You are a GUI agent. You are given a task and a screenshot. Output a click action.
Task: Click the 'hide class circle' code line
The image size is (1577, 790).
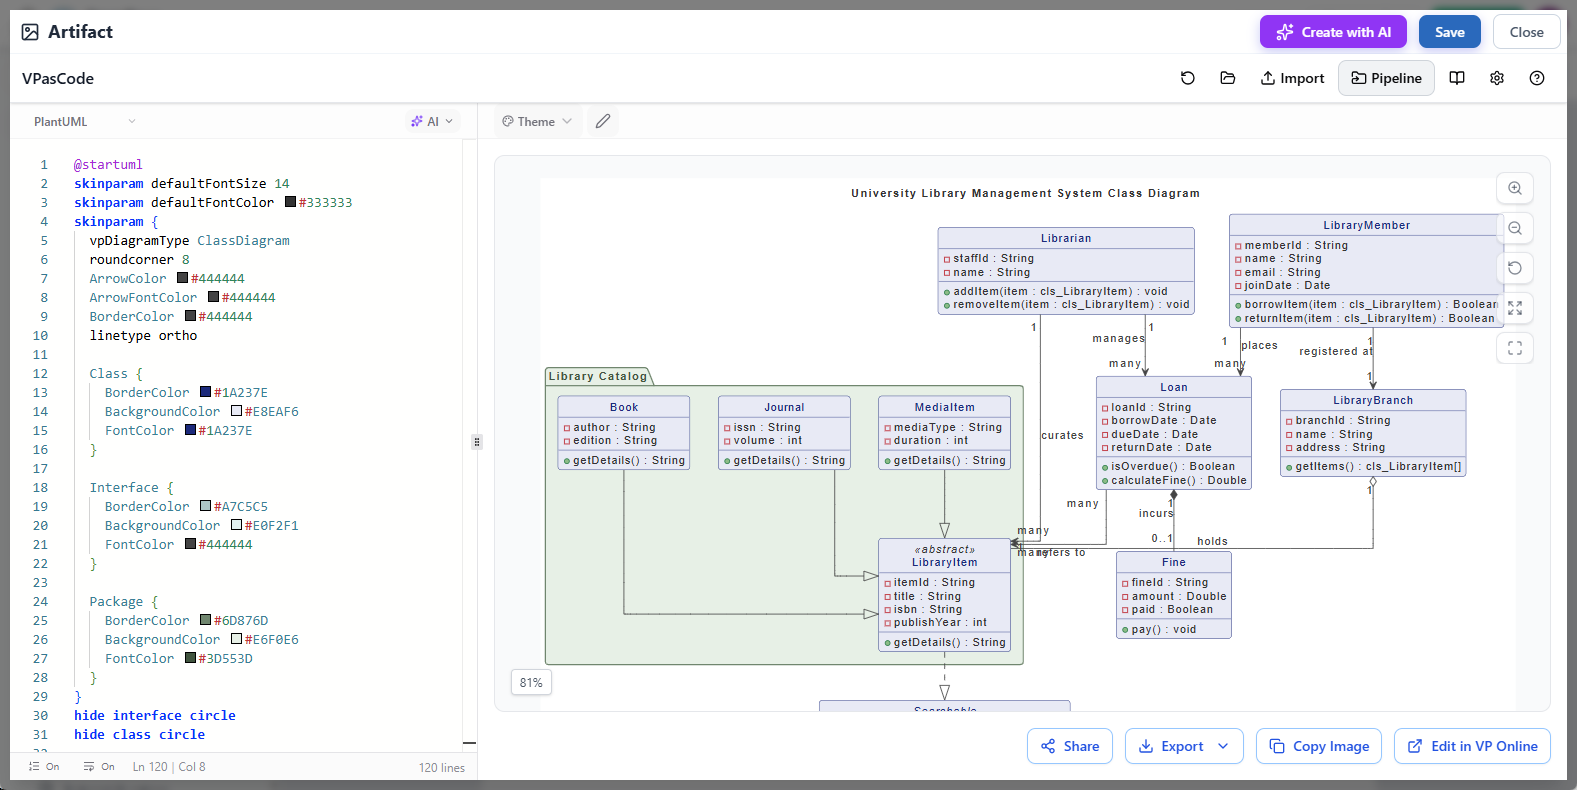139,734
